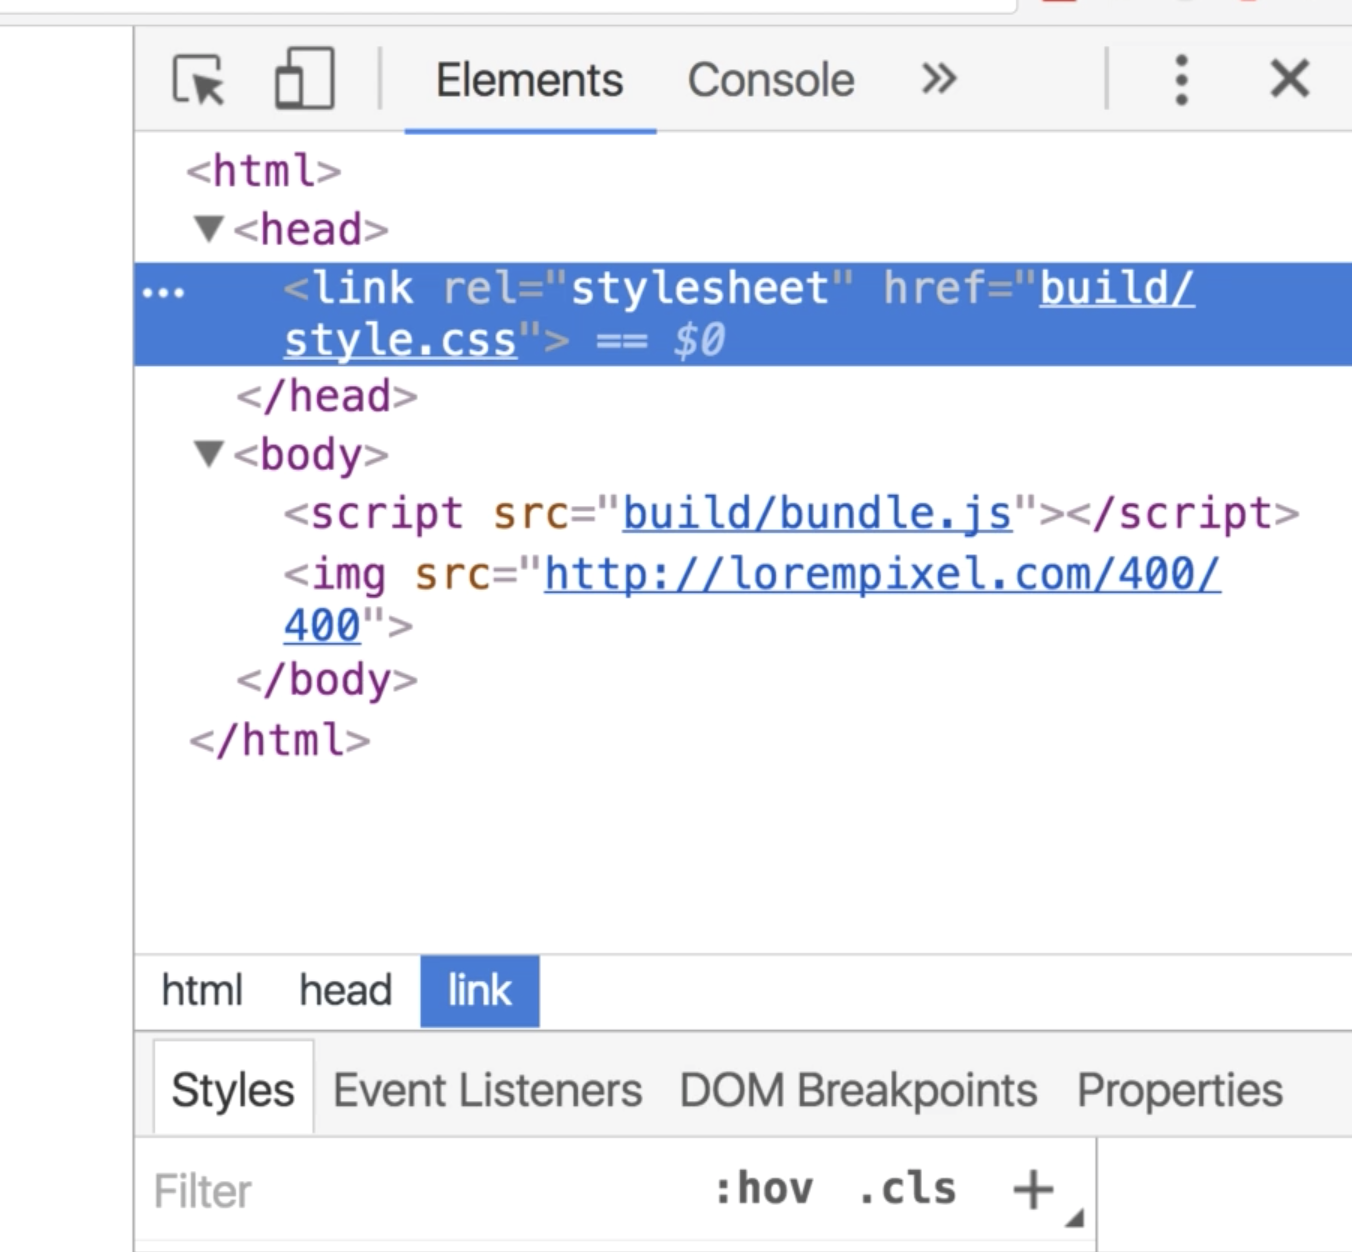Toggle the .cls class editor button
This screenshot has width=1352, height=1252.
point(907,1189)
